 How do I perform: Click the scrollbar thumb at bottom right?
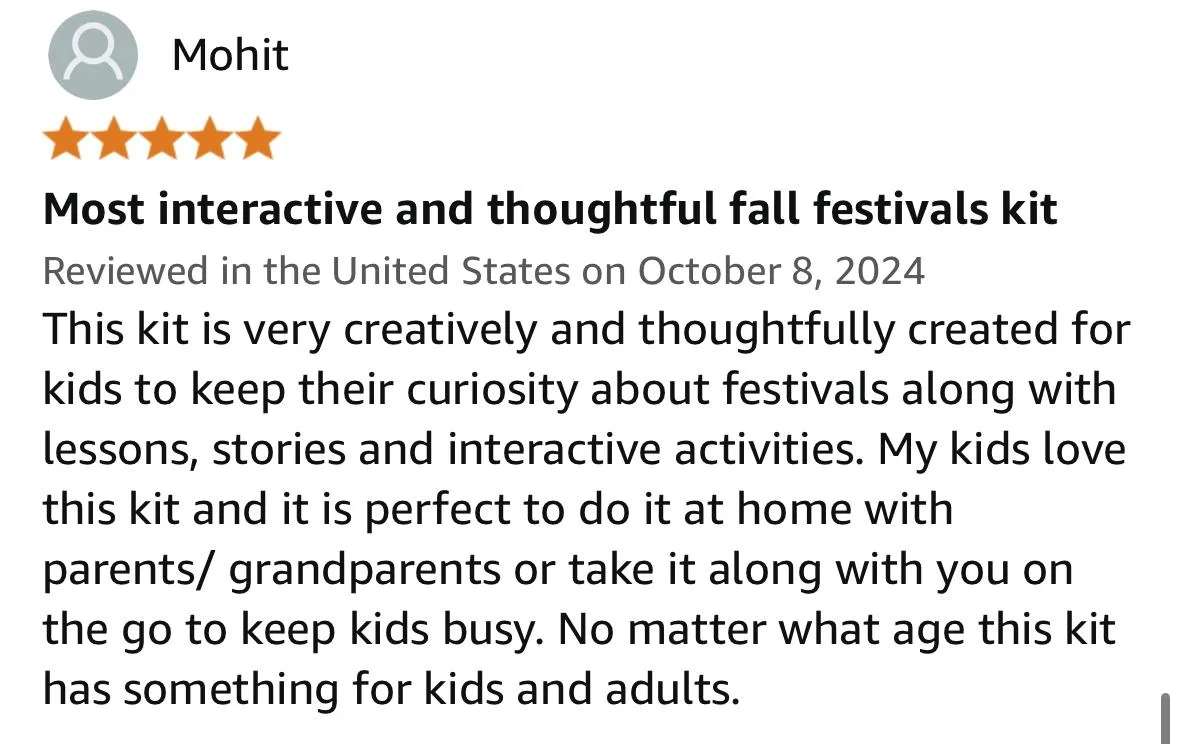click(1165, 718)
